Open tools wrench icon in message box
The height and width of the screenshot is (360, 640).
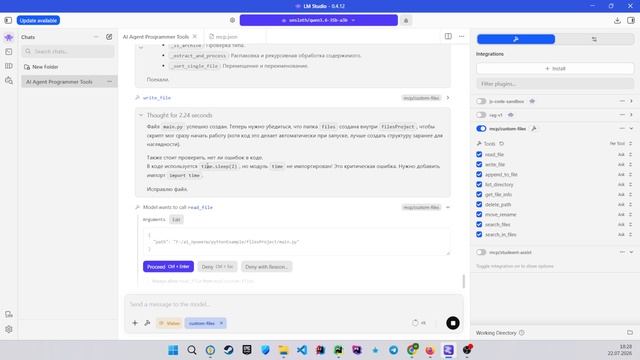tap(147, 323)
